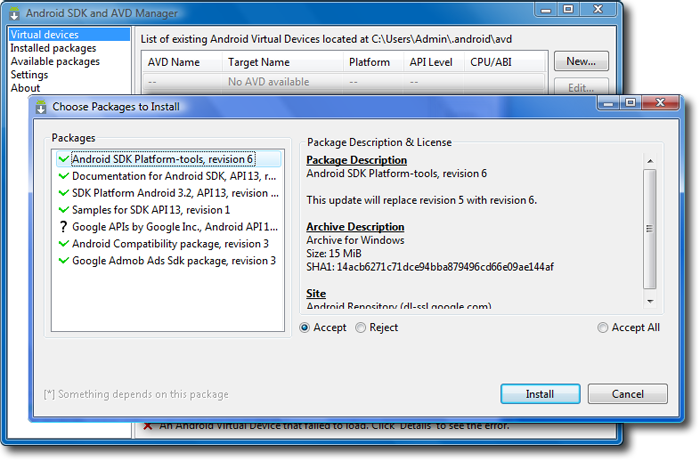Select SDK Platform Android 3.2, API 13 row
This screenshot has width=700, height=461.
click(169, 193)
